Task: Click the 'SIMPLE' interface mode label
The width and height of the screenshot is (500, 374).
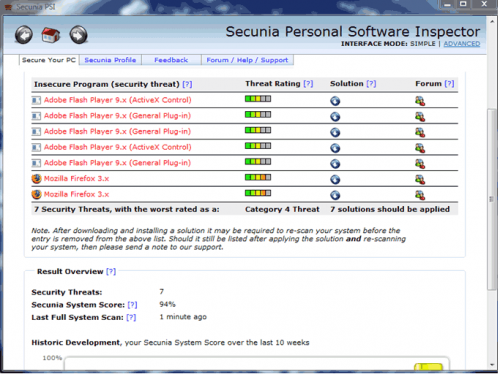Action: click(423, 44)
